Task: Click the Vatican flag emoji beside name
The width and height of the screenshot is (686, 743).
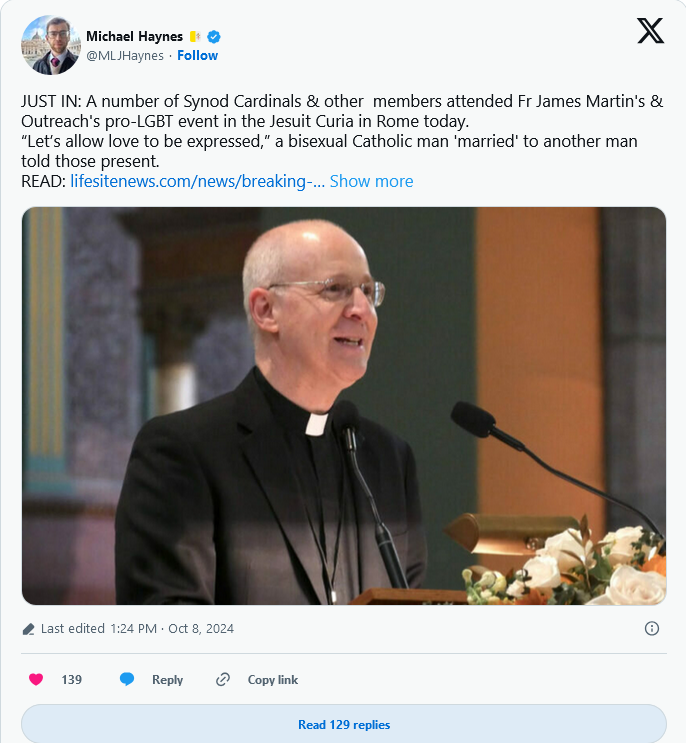Action: [x=195, y=36]
